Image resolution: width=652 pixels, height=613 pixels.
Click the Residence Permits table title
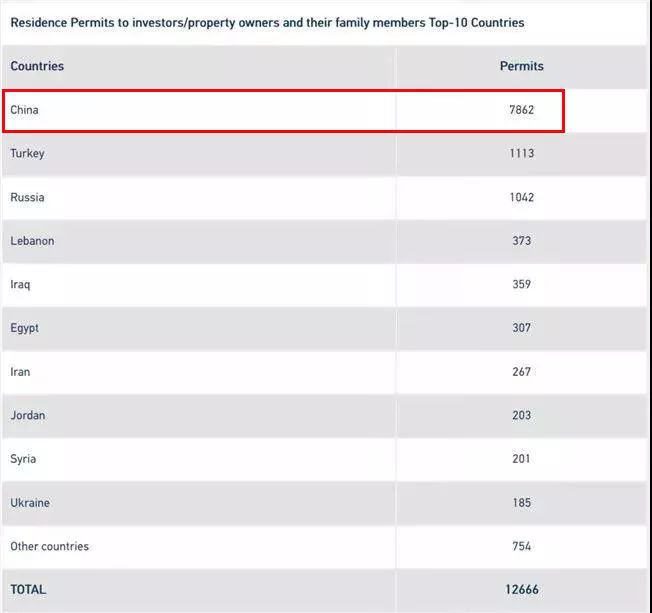click(x=267, y=22)
